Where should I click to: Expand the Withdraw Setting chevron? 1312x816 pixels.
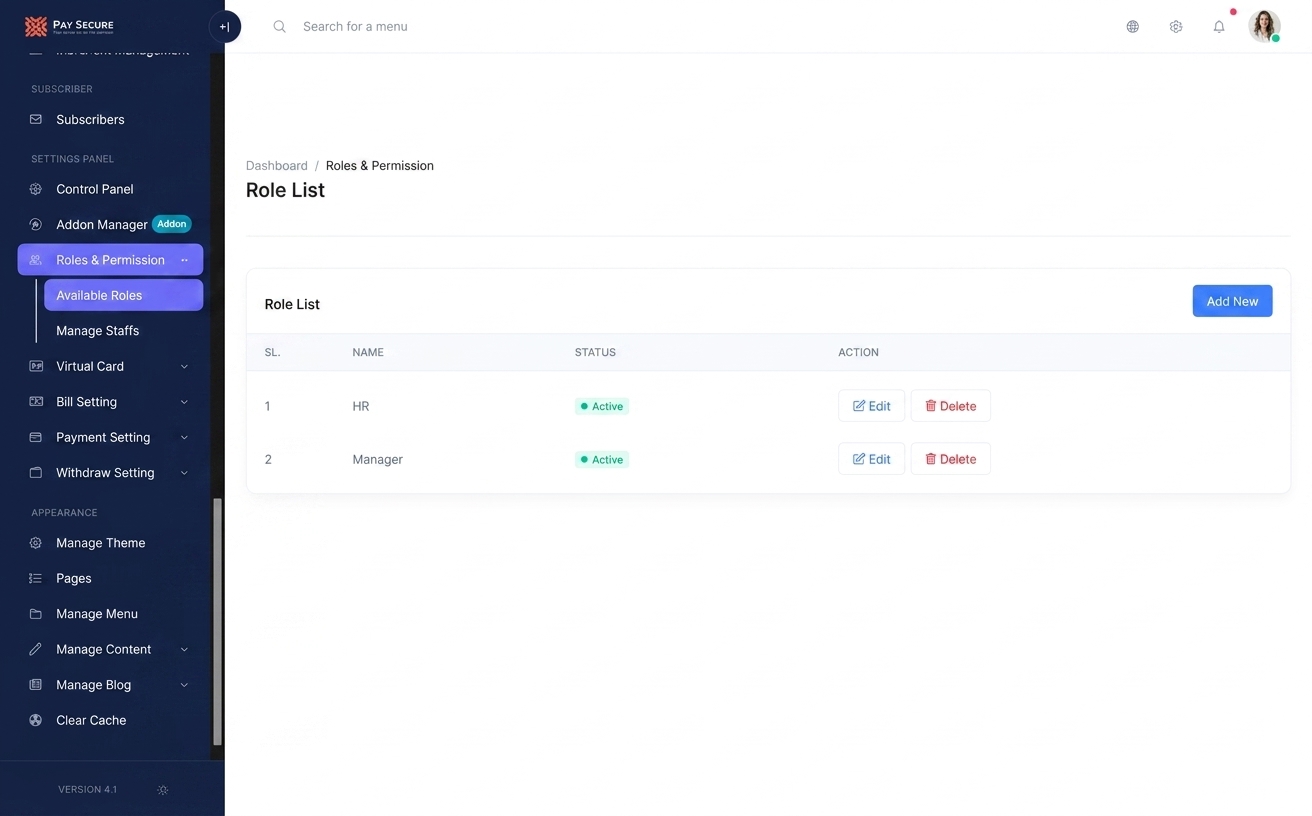tap(184, 473)
